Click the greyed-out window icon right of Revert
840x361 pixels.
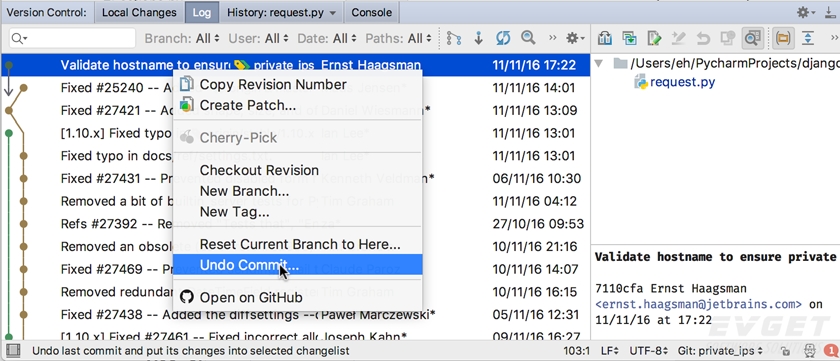pos(728,38)
